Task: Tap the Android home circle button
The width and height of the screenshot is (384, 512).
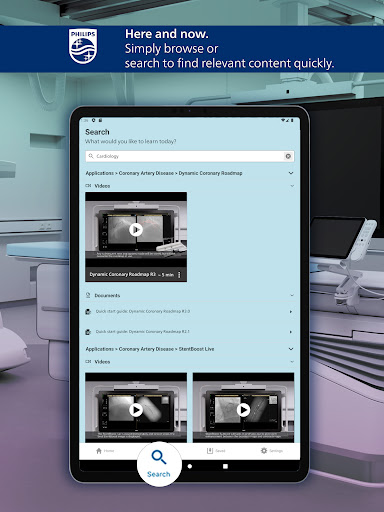Action: (190, 466)
